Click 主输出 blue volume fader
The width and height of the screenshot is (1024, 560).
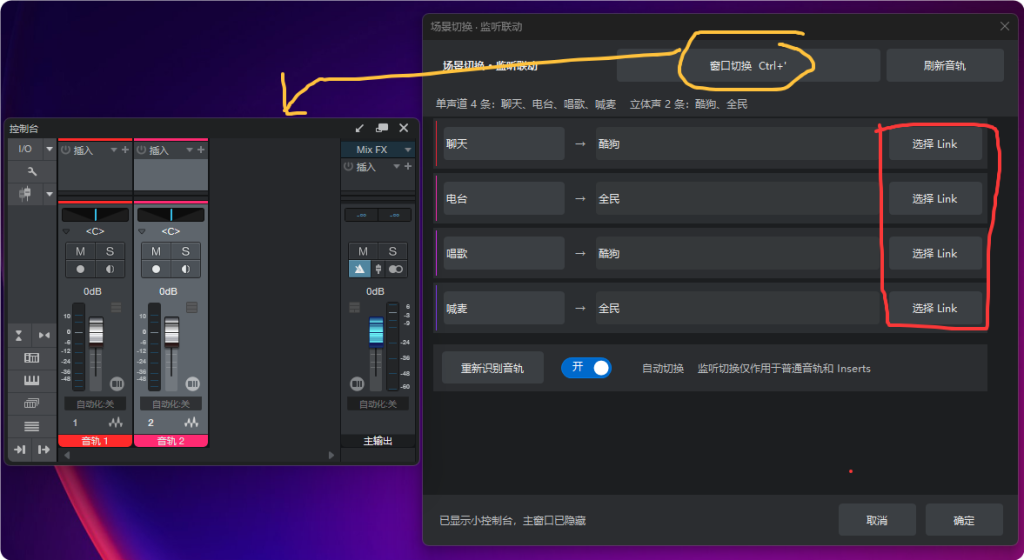pos(376,331)
